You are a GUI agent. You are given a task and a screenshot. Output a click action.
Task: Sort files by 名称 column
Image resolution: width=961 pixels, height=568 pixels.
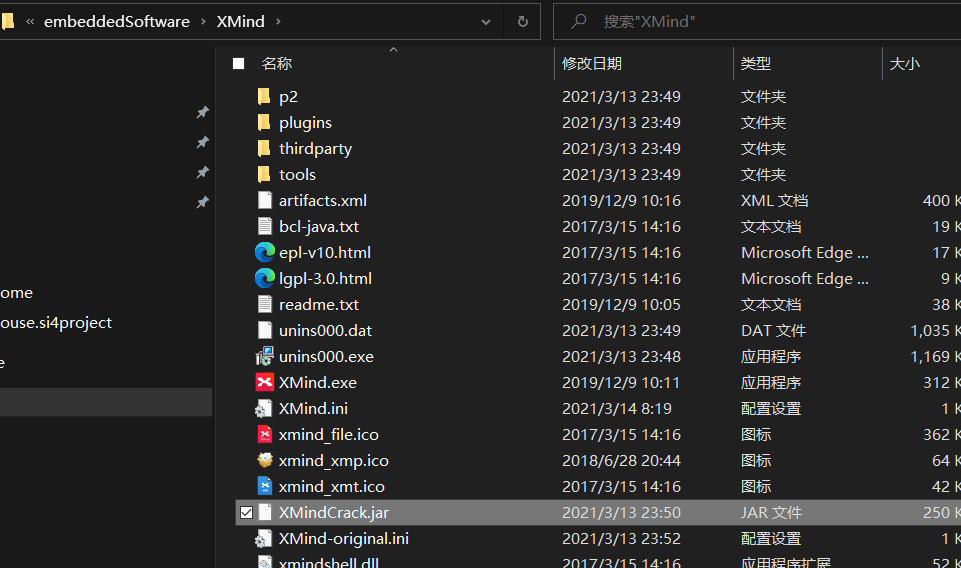(276, 64)
